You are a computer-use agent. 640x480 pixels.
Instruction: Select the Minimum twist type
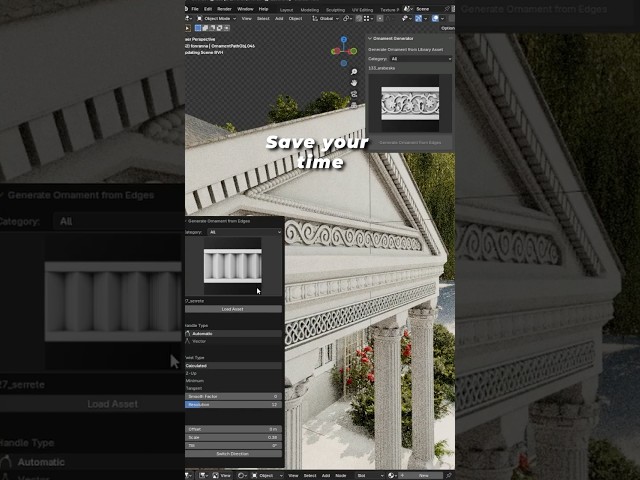coord(233,381)
